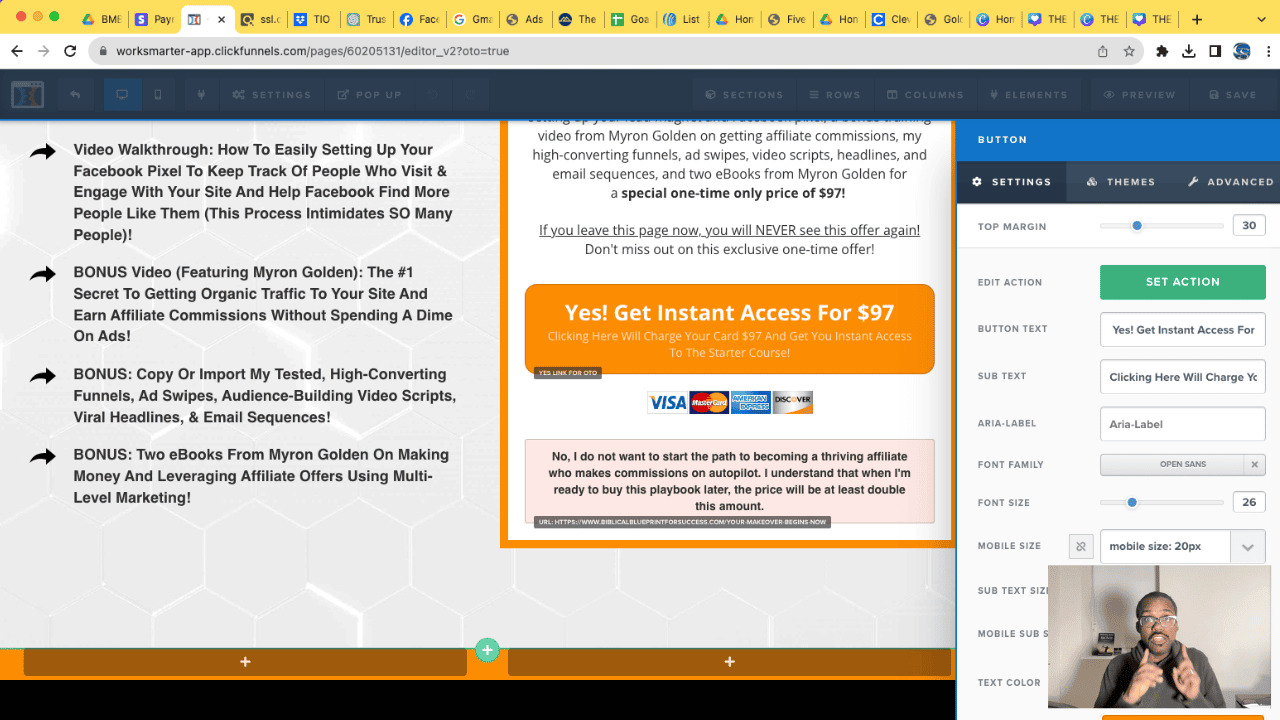Click the ClickFunnels logo icon
The image size is (1280, 720).
(27, 94)
